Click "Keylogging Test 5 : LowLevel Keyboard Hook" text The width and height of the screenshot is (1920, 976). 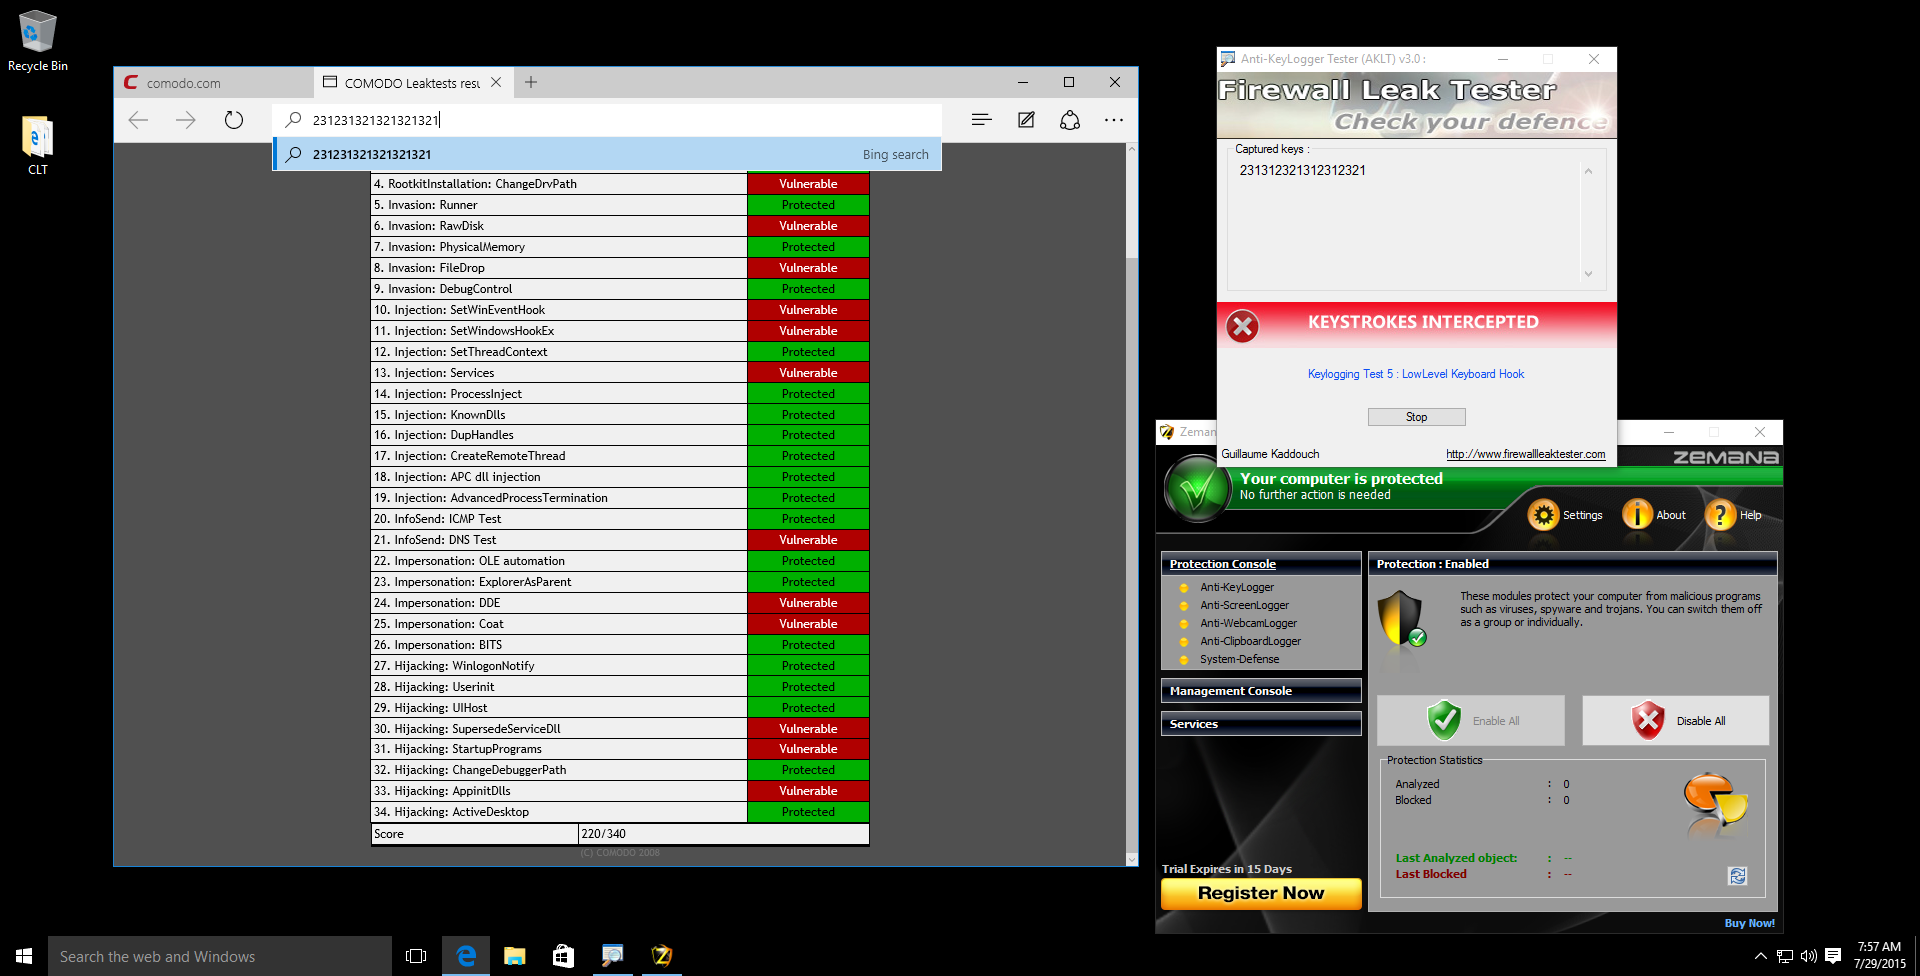click(x=1416, y=374)
